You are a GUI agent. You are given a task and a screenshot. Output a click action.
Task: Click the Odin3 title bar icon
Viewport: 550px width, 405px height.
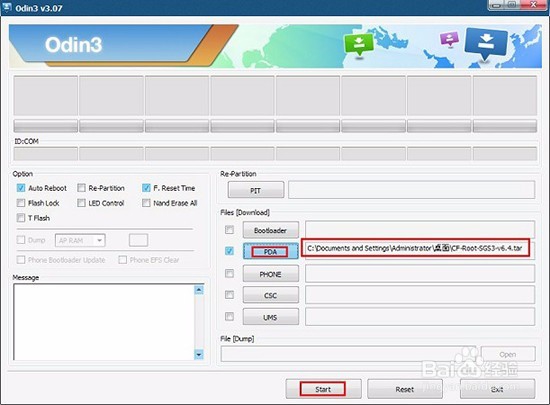[x=7, y=7]
